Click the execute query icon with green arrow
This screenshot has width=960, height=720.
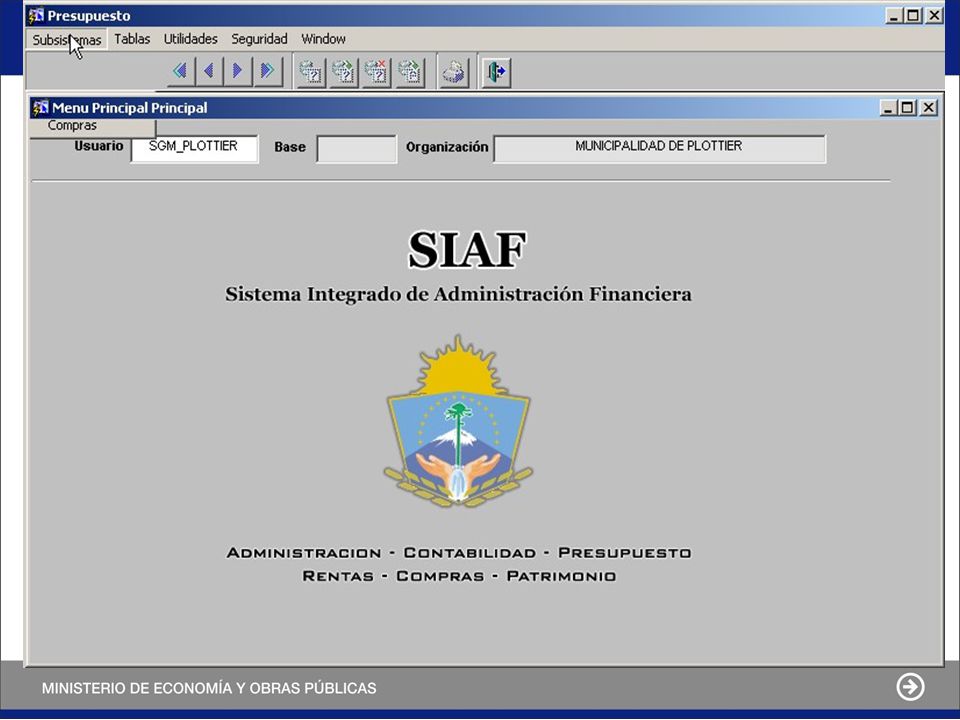pos(344,72)
